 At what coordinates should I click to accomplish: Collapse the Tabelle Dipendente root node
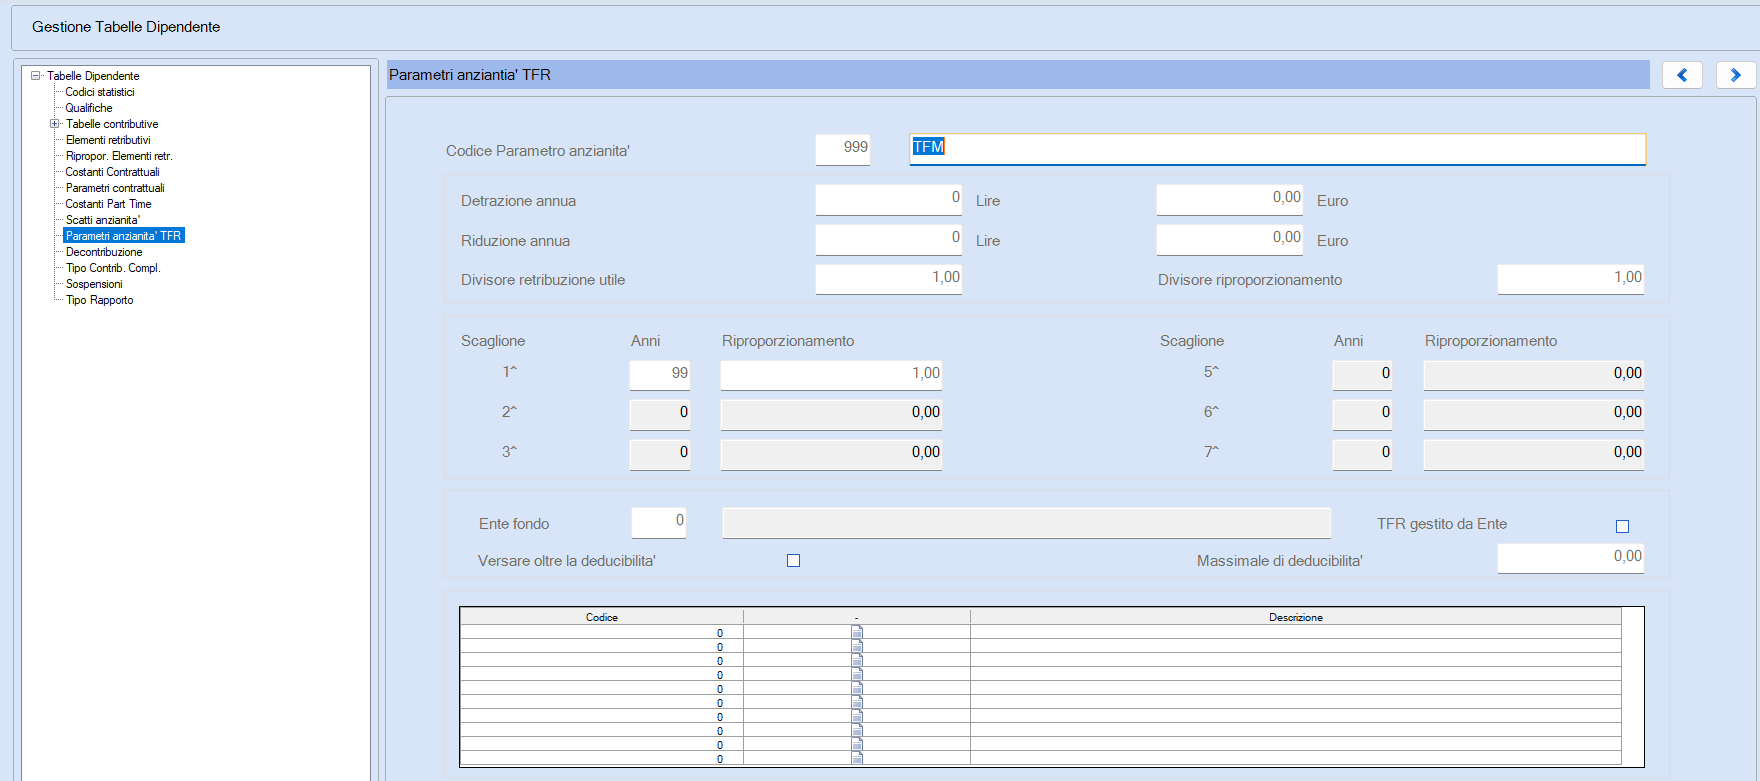point(36,75)
